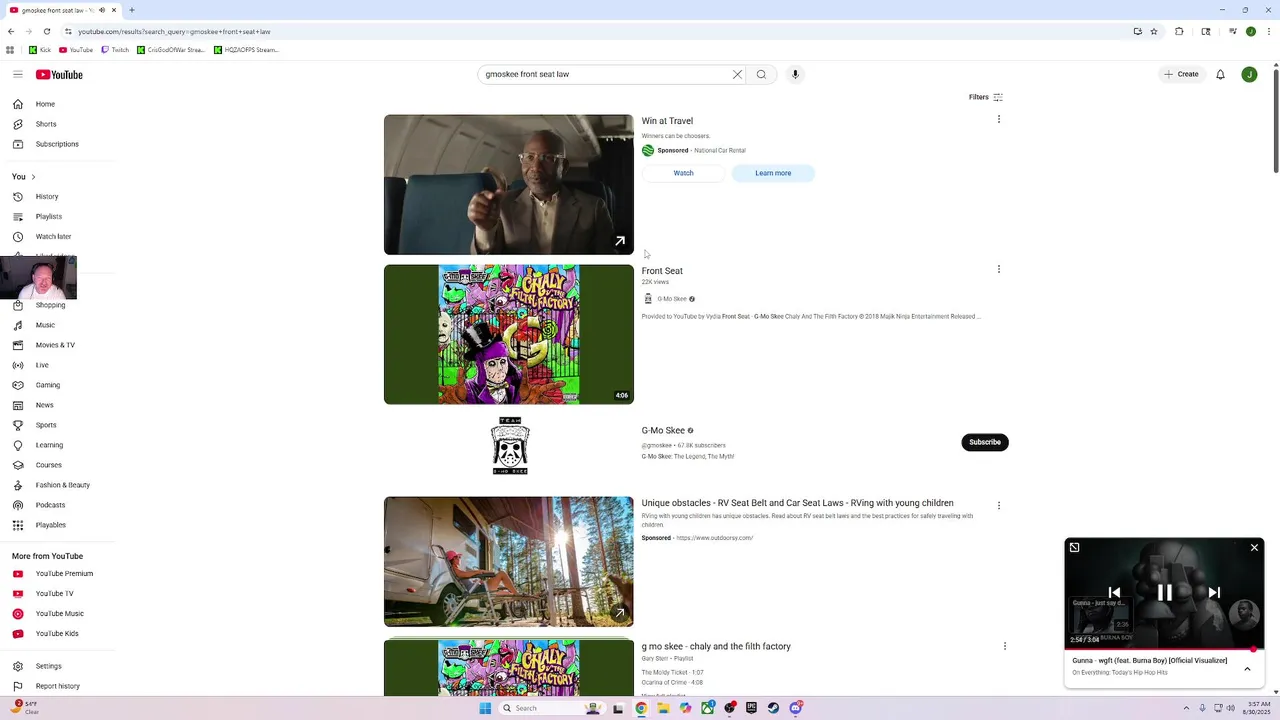The height and width of the screenshot is (720, 1280).
Task: Open the G-Mo Skee channel avatar
Action: click(510, 445)
